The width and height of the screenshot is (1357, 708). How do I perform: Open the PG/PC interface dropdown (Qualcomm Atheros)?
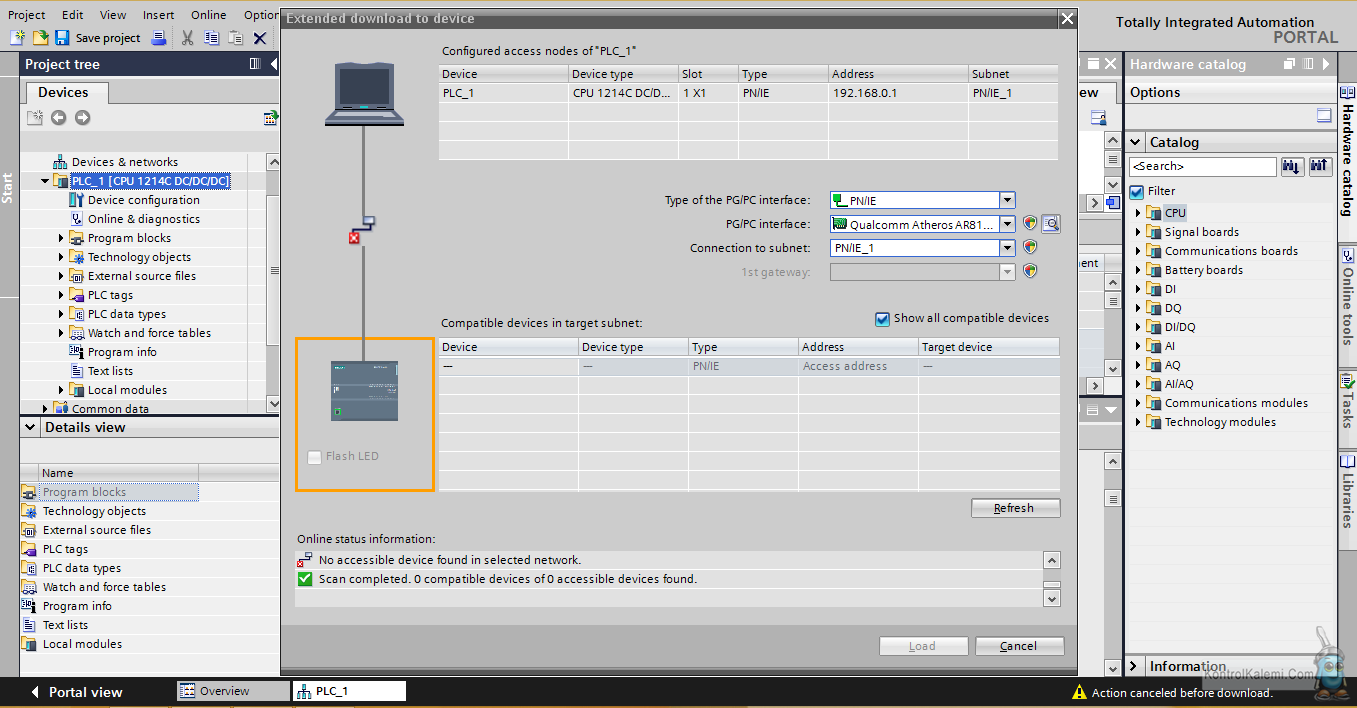click(x=1008, y=224)
